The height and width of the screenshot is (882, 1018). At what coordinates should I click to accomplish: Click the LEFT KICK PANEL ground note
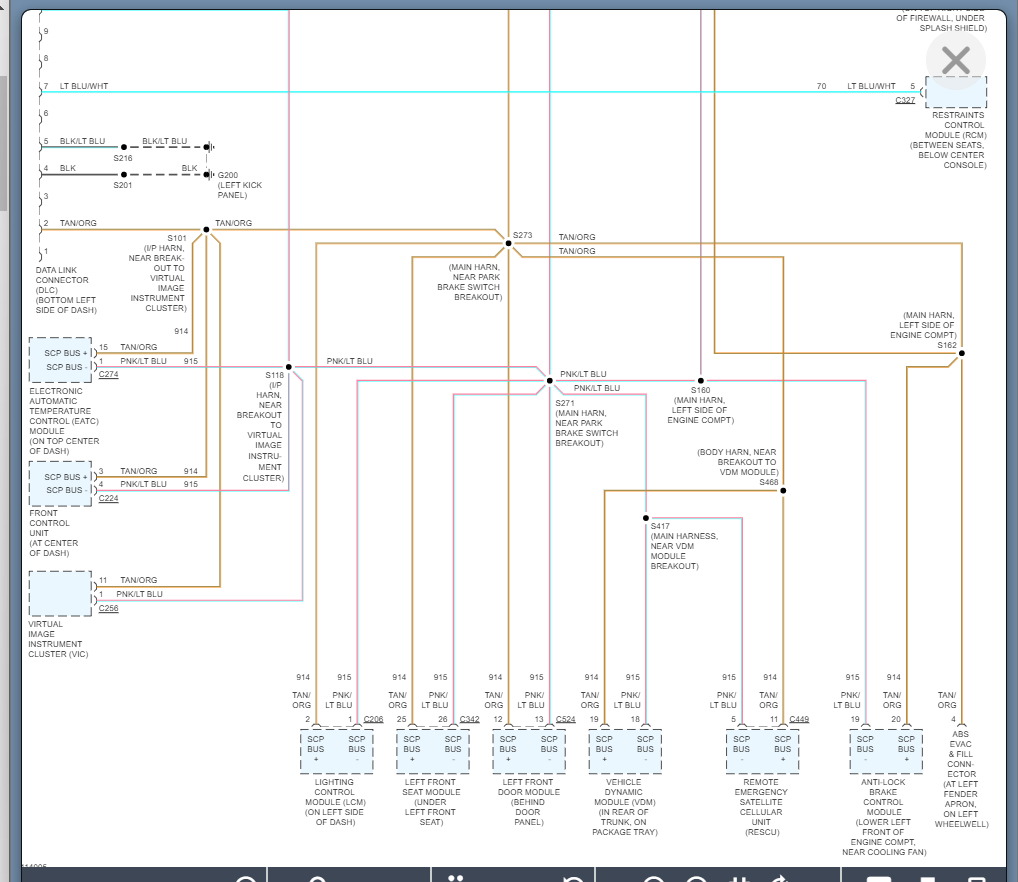pos(240,190)
